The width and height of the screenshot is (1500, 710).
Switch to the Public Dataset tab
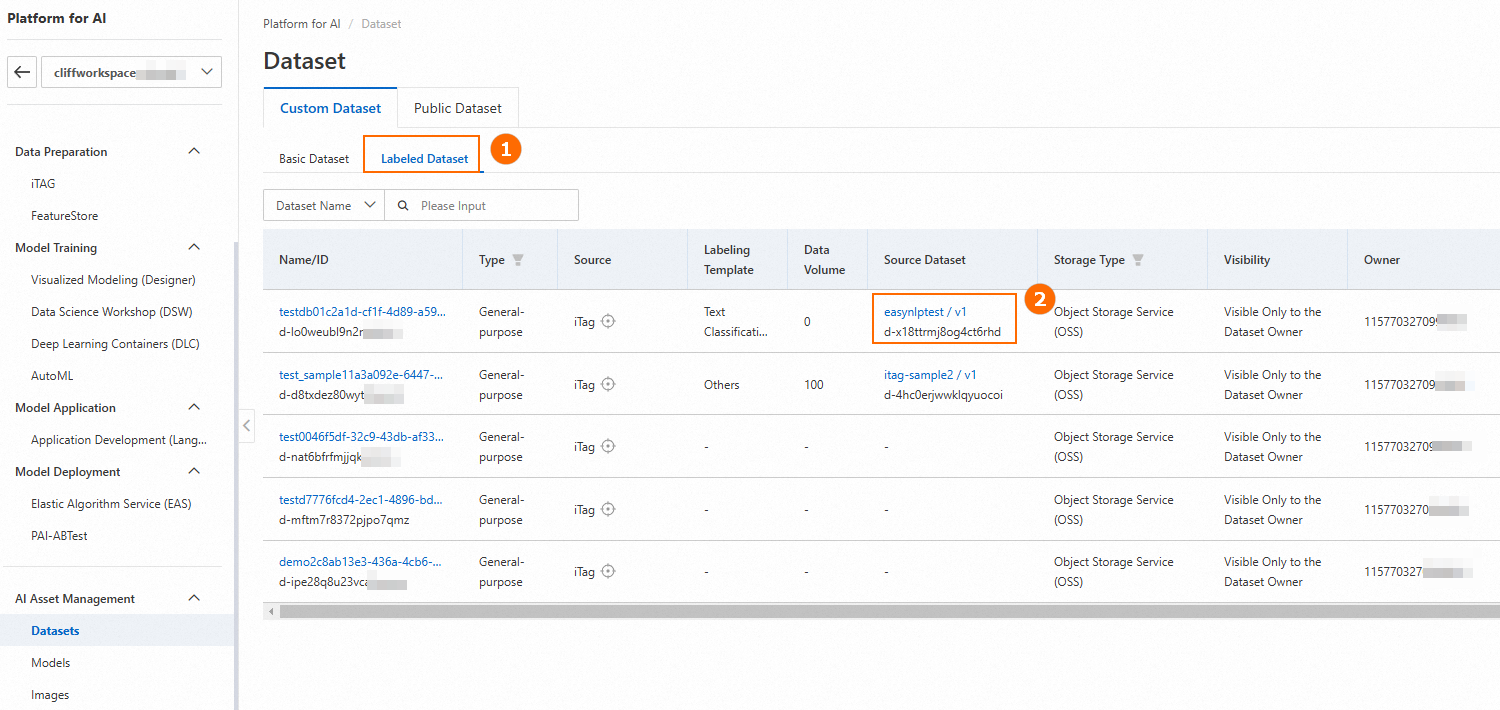point(457,108)
